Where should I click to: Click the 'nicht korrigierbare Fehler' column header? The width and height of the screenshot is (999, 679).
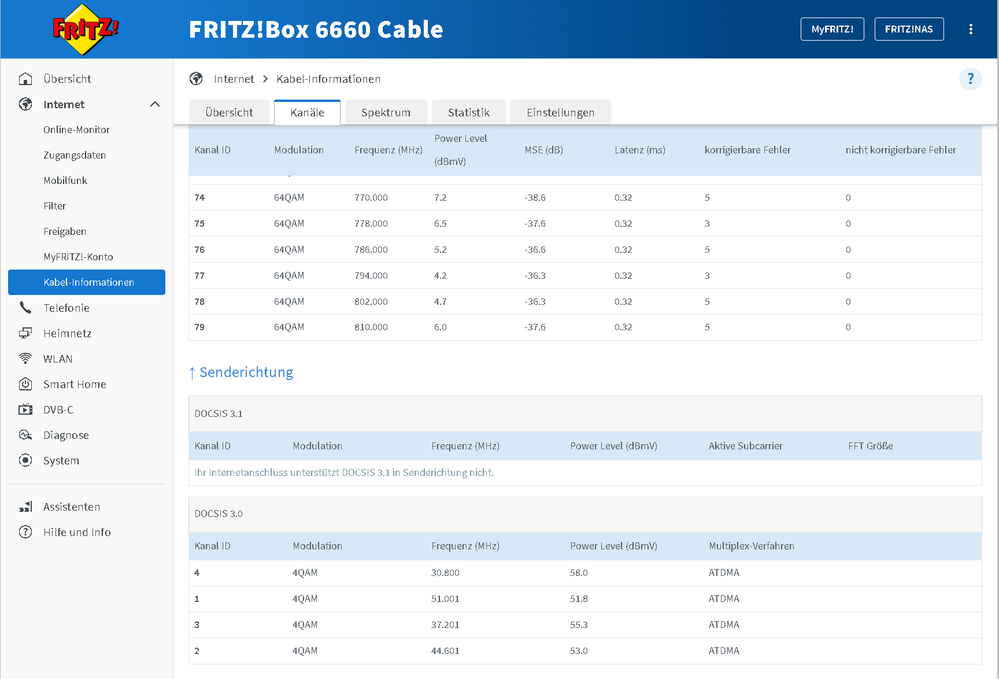click(900, 150)
